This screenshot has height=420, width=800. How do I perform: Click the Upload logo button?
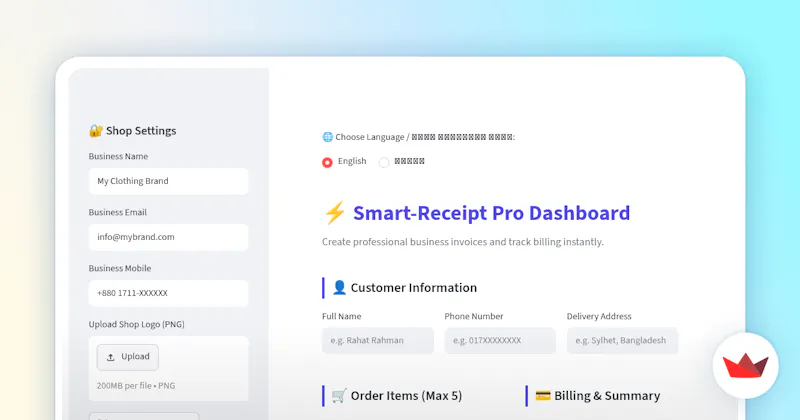click(128, 357)
